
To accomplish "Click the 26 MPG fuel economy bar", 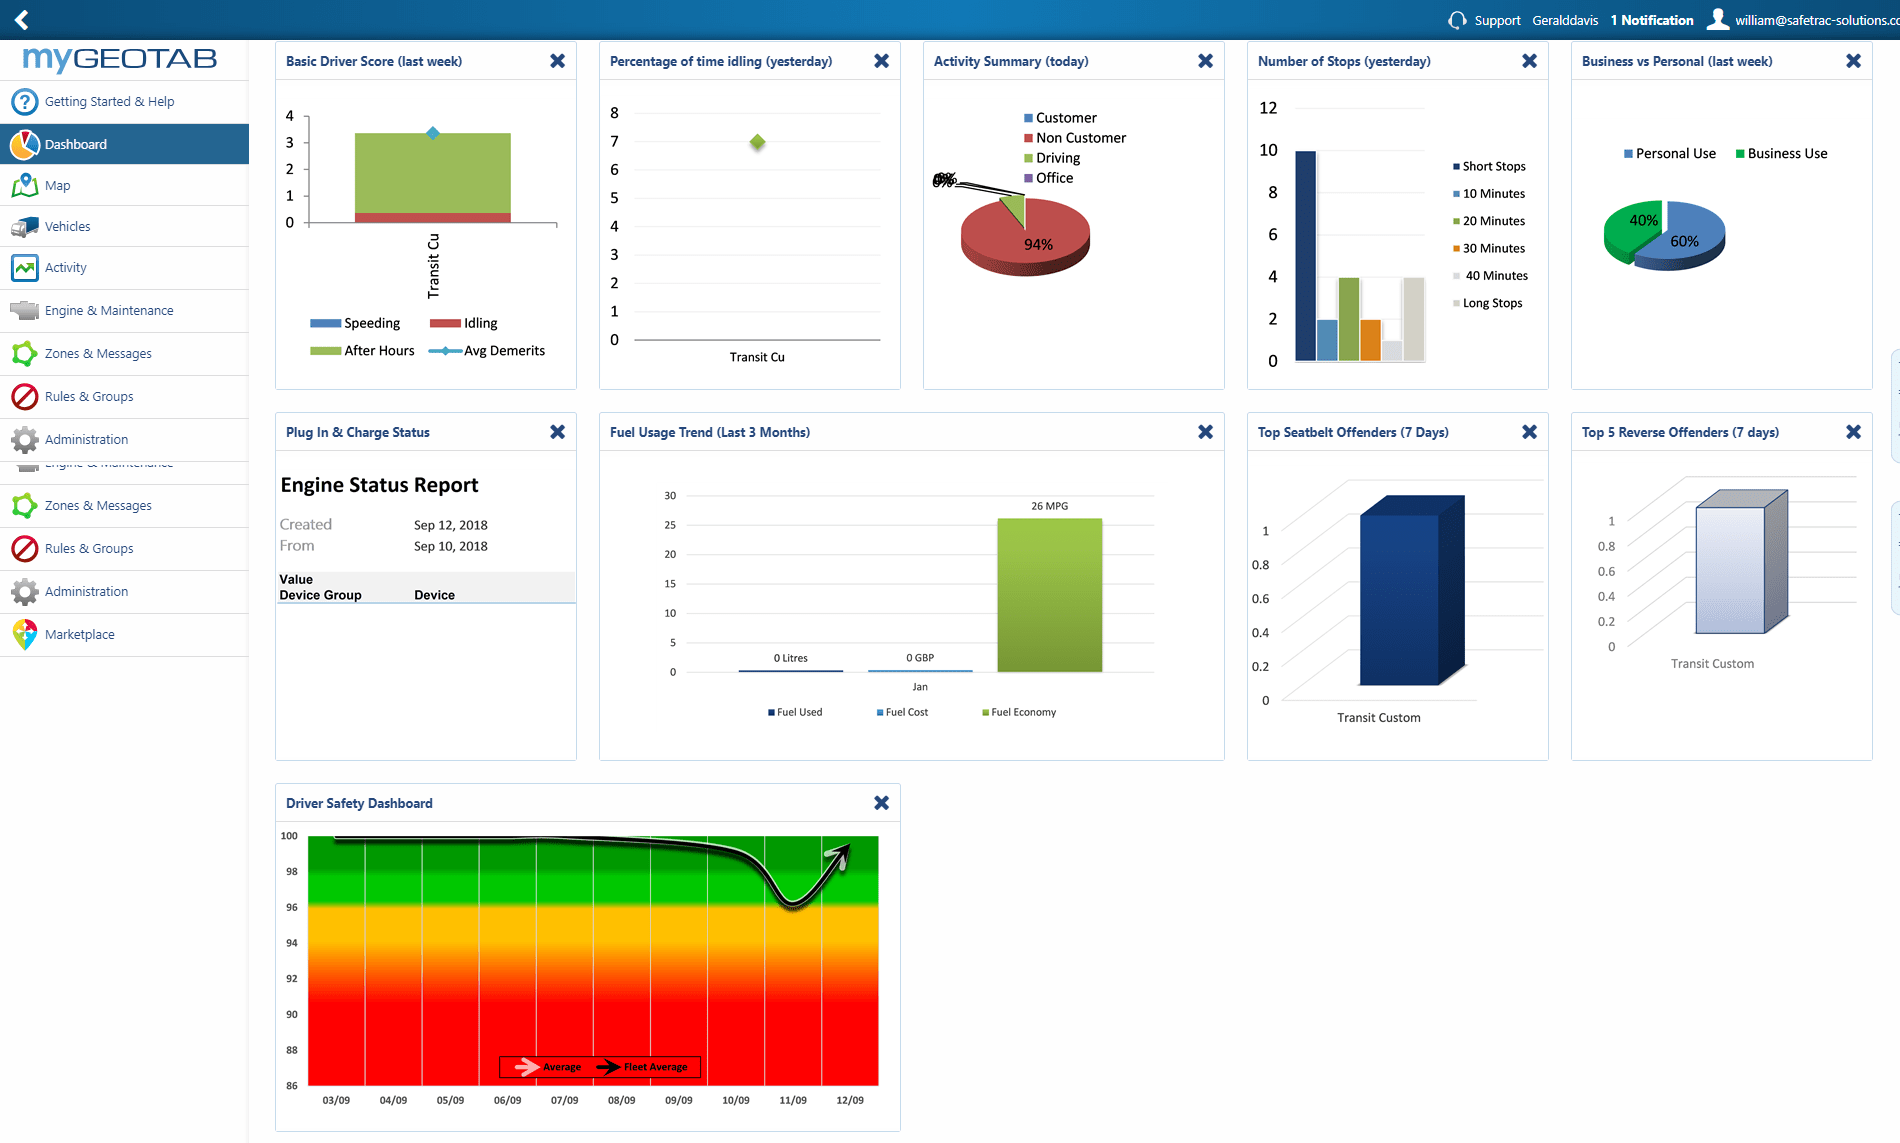I will point(1049,595).
